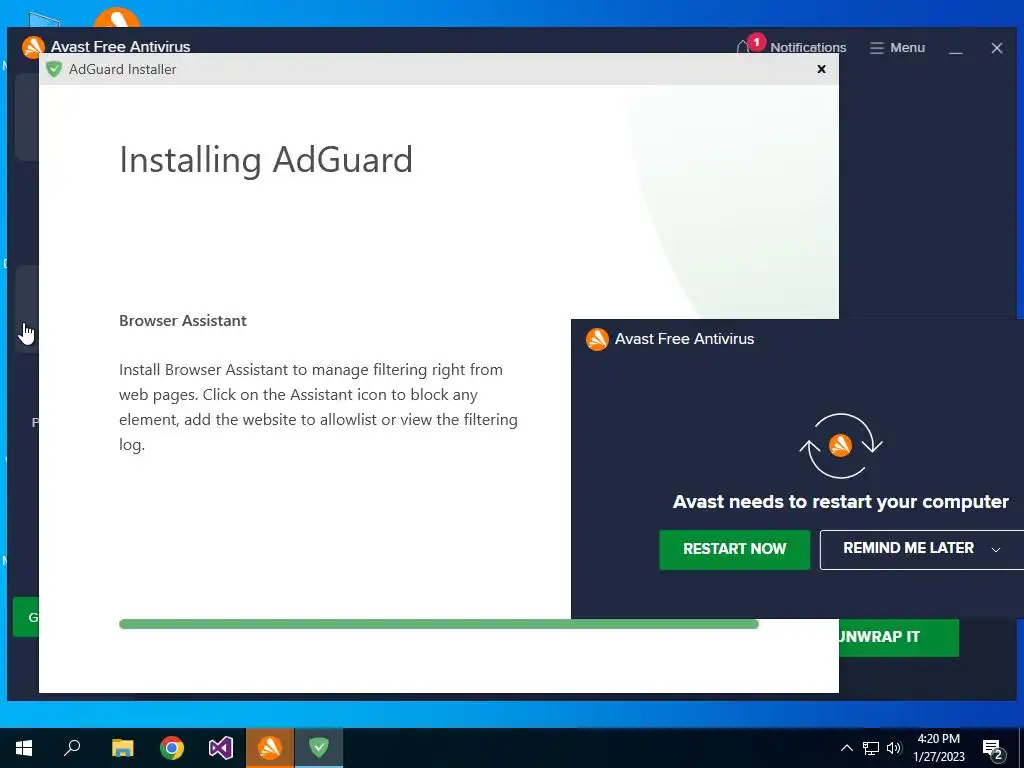
Task: Open Windows taskbar search
Action: [72, 748]
